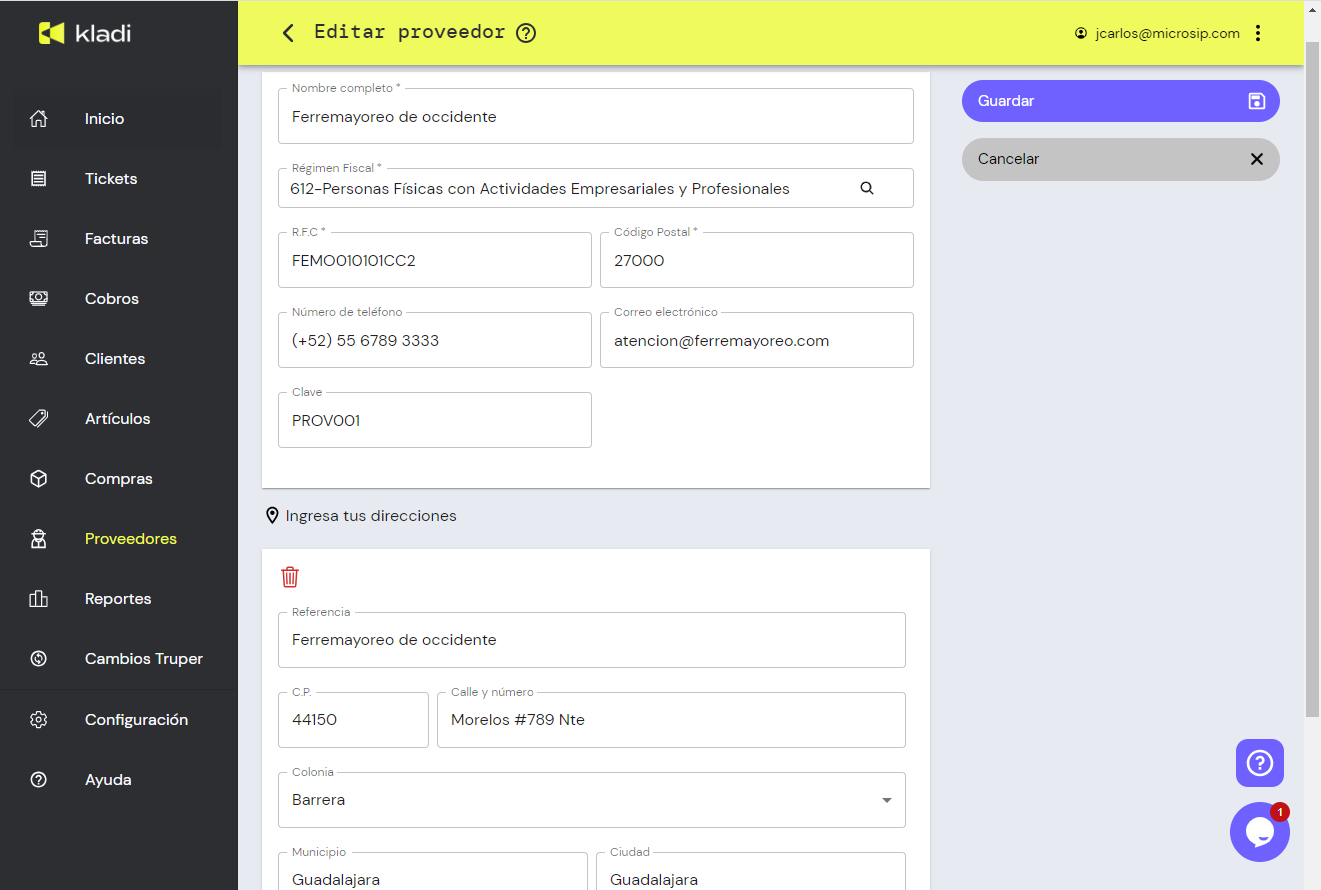Go to Facturas in the sidebar
Viewport: 1321px width, 890px height.
116,239
